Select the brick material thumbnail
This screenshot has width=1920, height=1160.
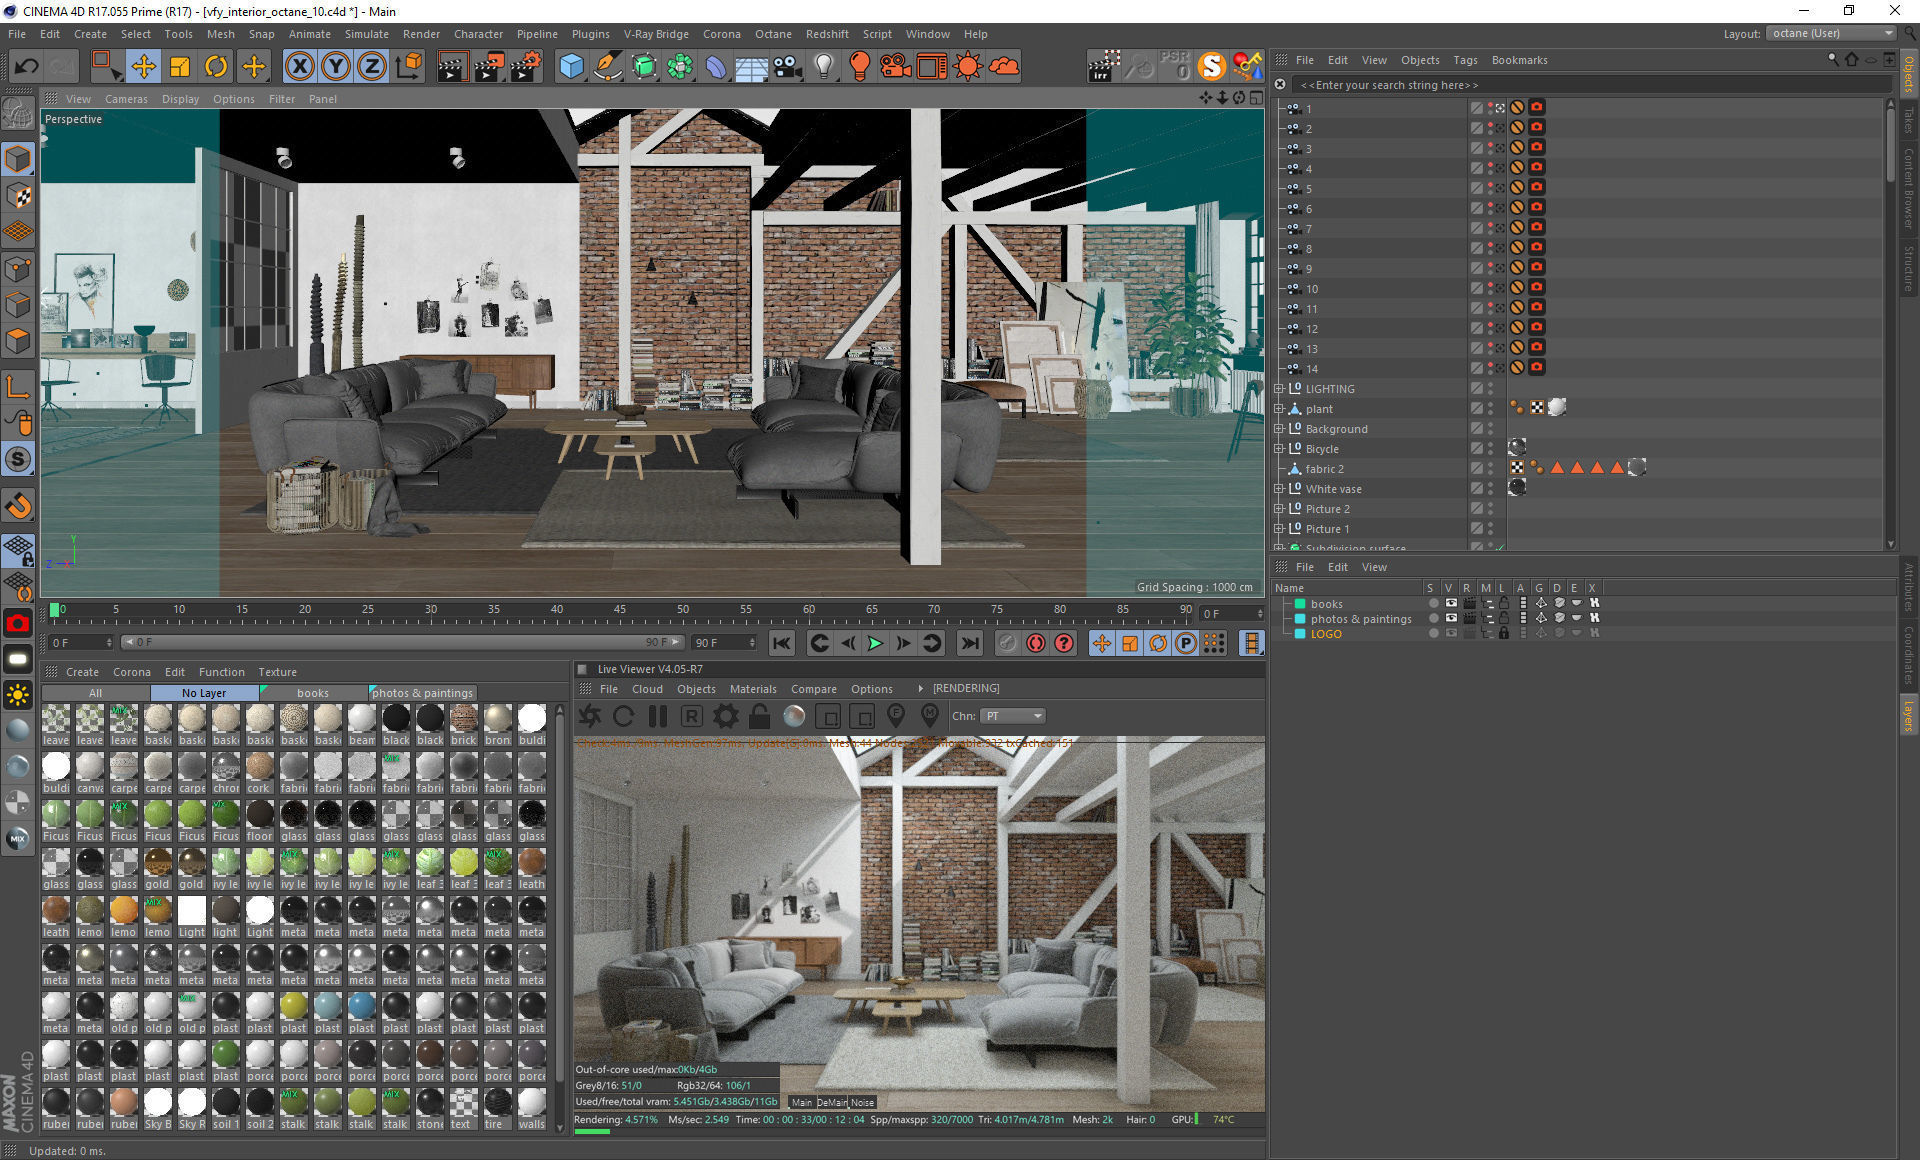coord(463,725)
